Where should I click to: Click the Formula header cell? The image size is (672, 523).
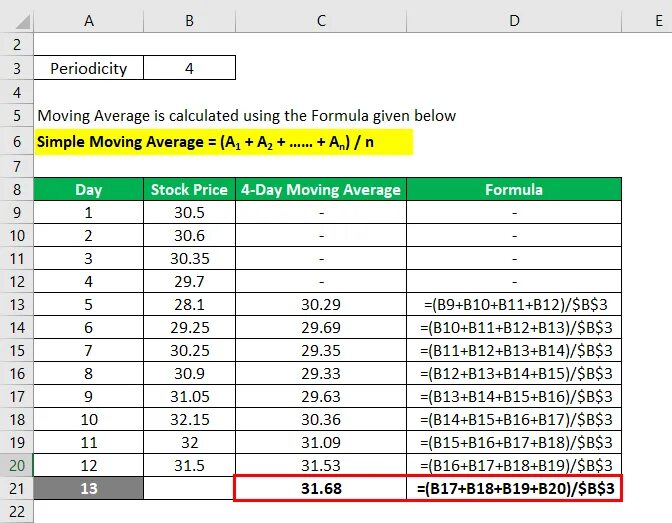tap(514, 189)
